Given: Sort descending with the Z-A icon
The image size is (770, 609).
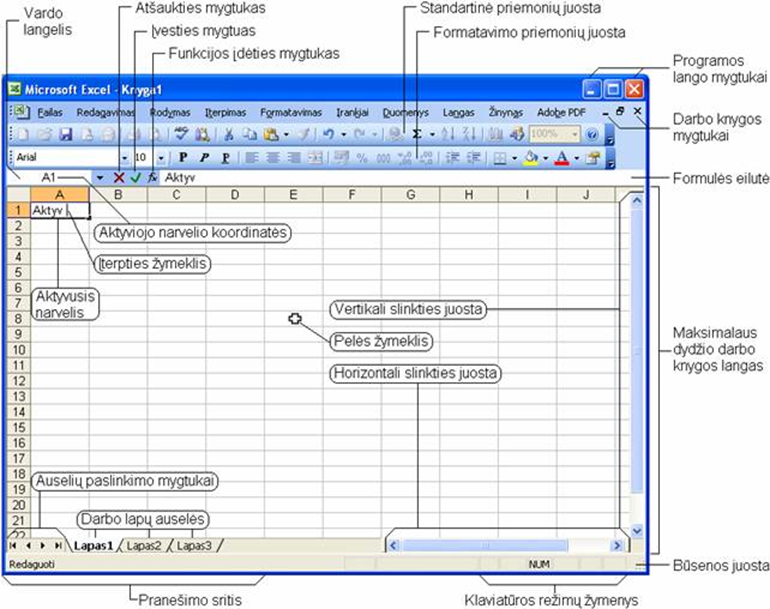Looking at the screenshot, I should click(x=469, y=134).
